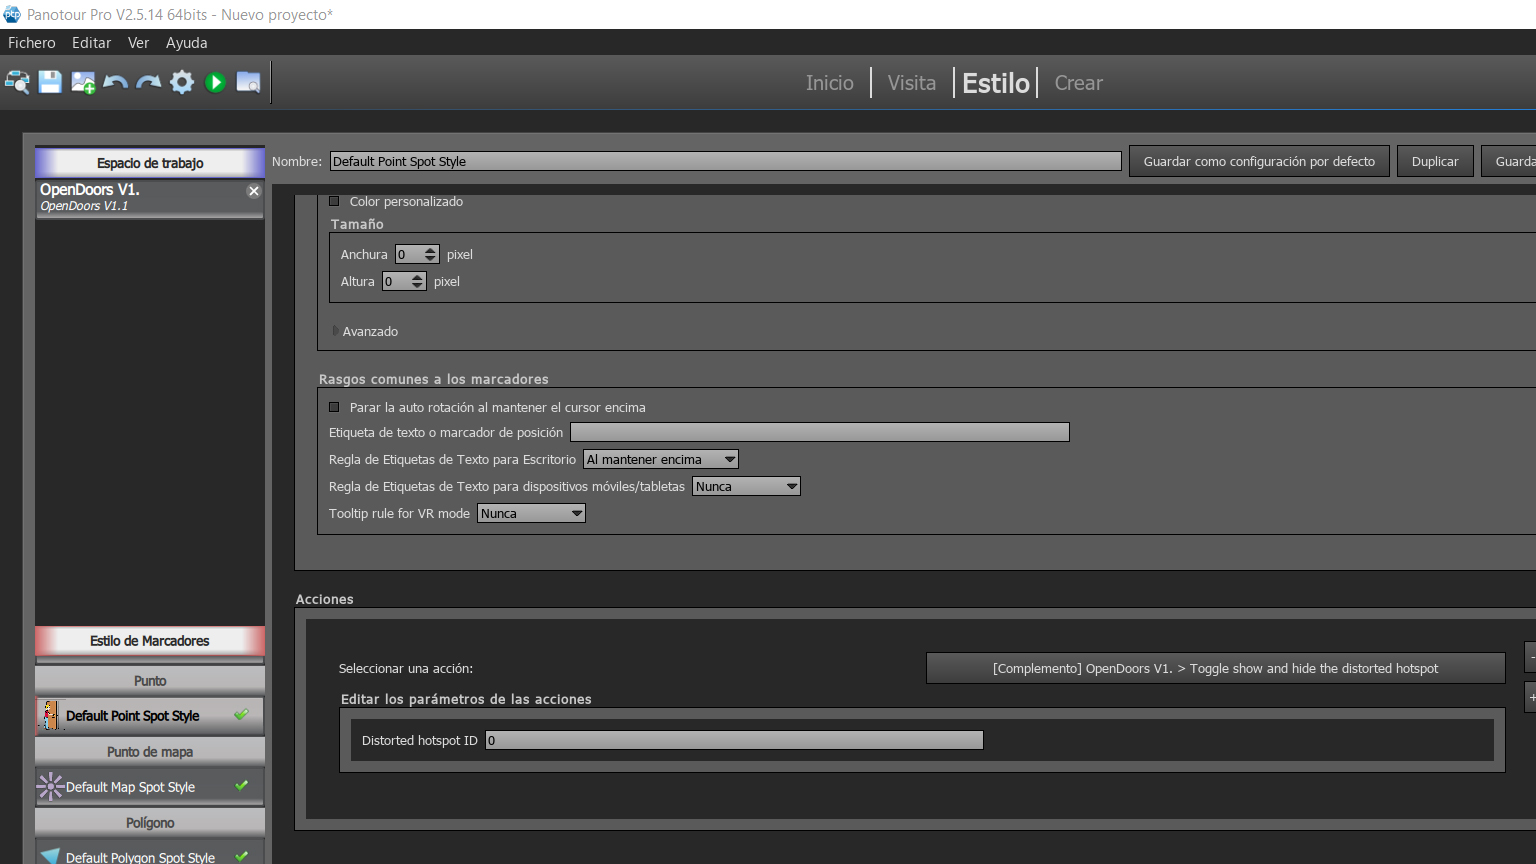Image resolution: width=1536 pixels, height=864 pixels.
Task: Increase or decrease Anchura with the spinner arrows
Action: pos(430,254)
